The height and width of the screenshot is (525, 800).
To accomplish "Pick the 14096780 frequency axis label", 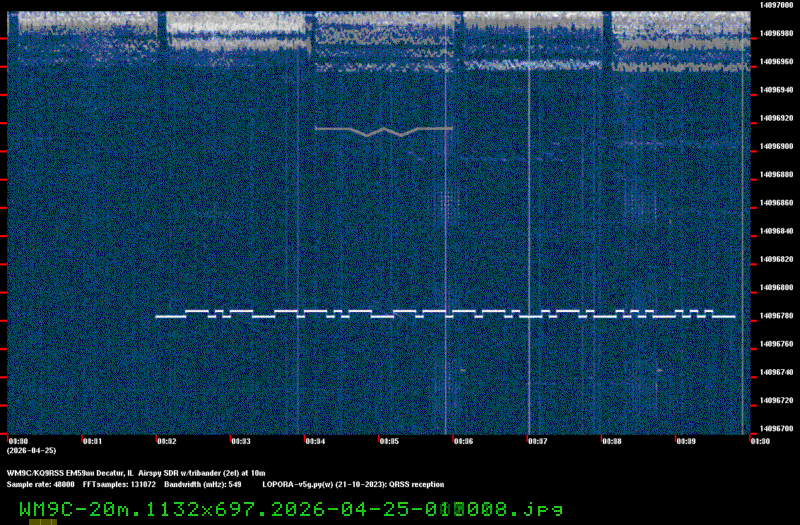I will (776, 316).
